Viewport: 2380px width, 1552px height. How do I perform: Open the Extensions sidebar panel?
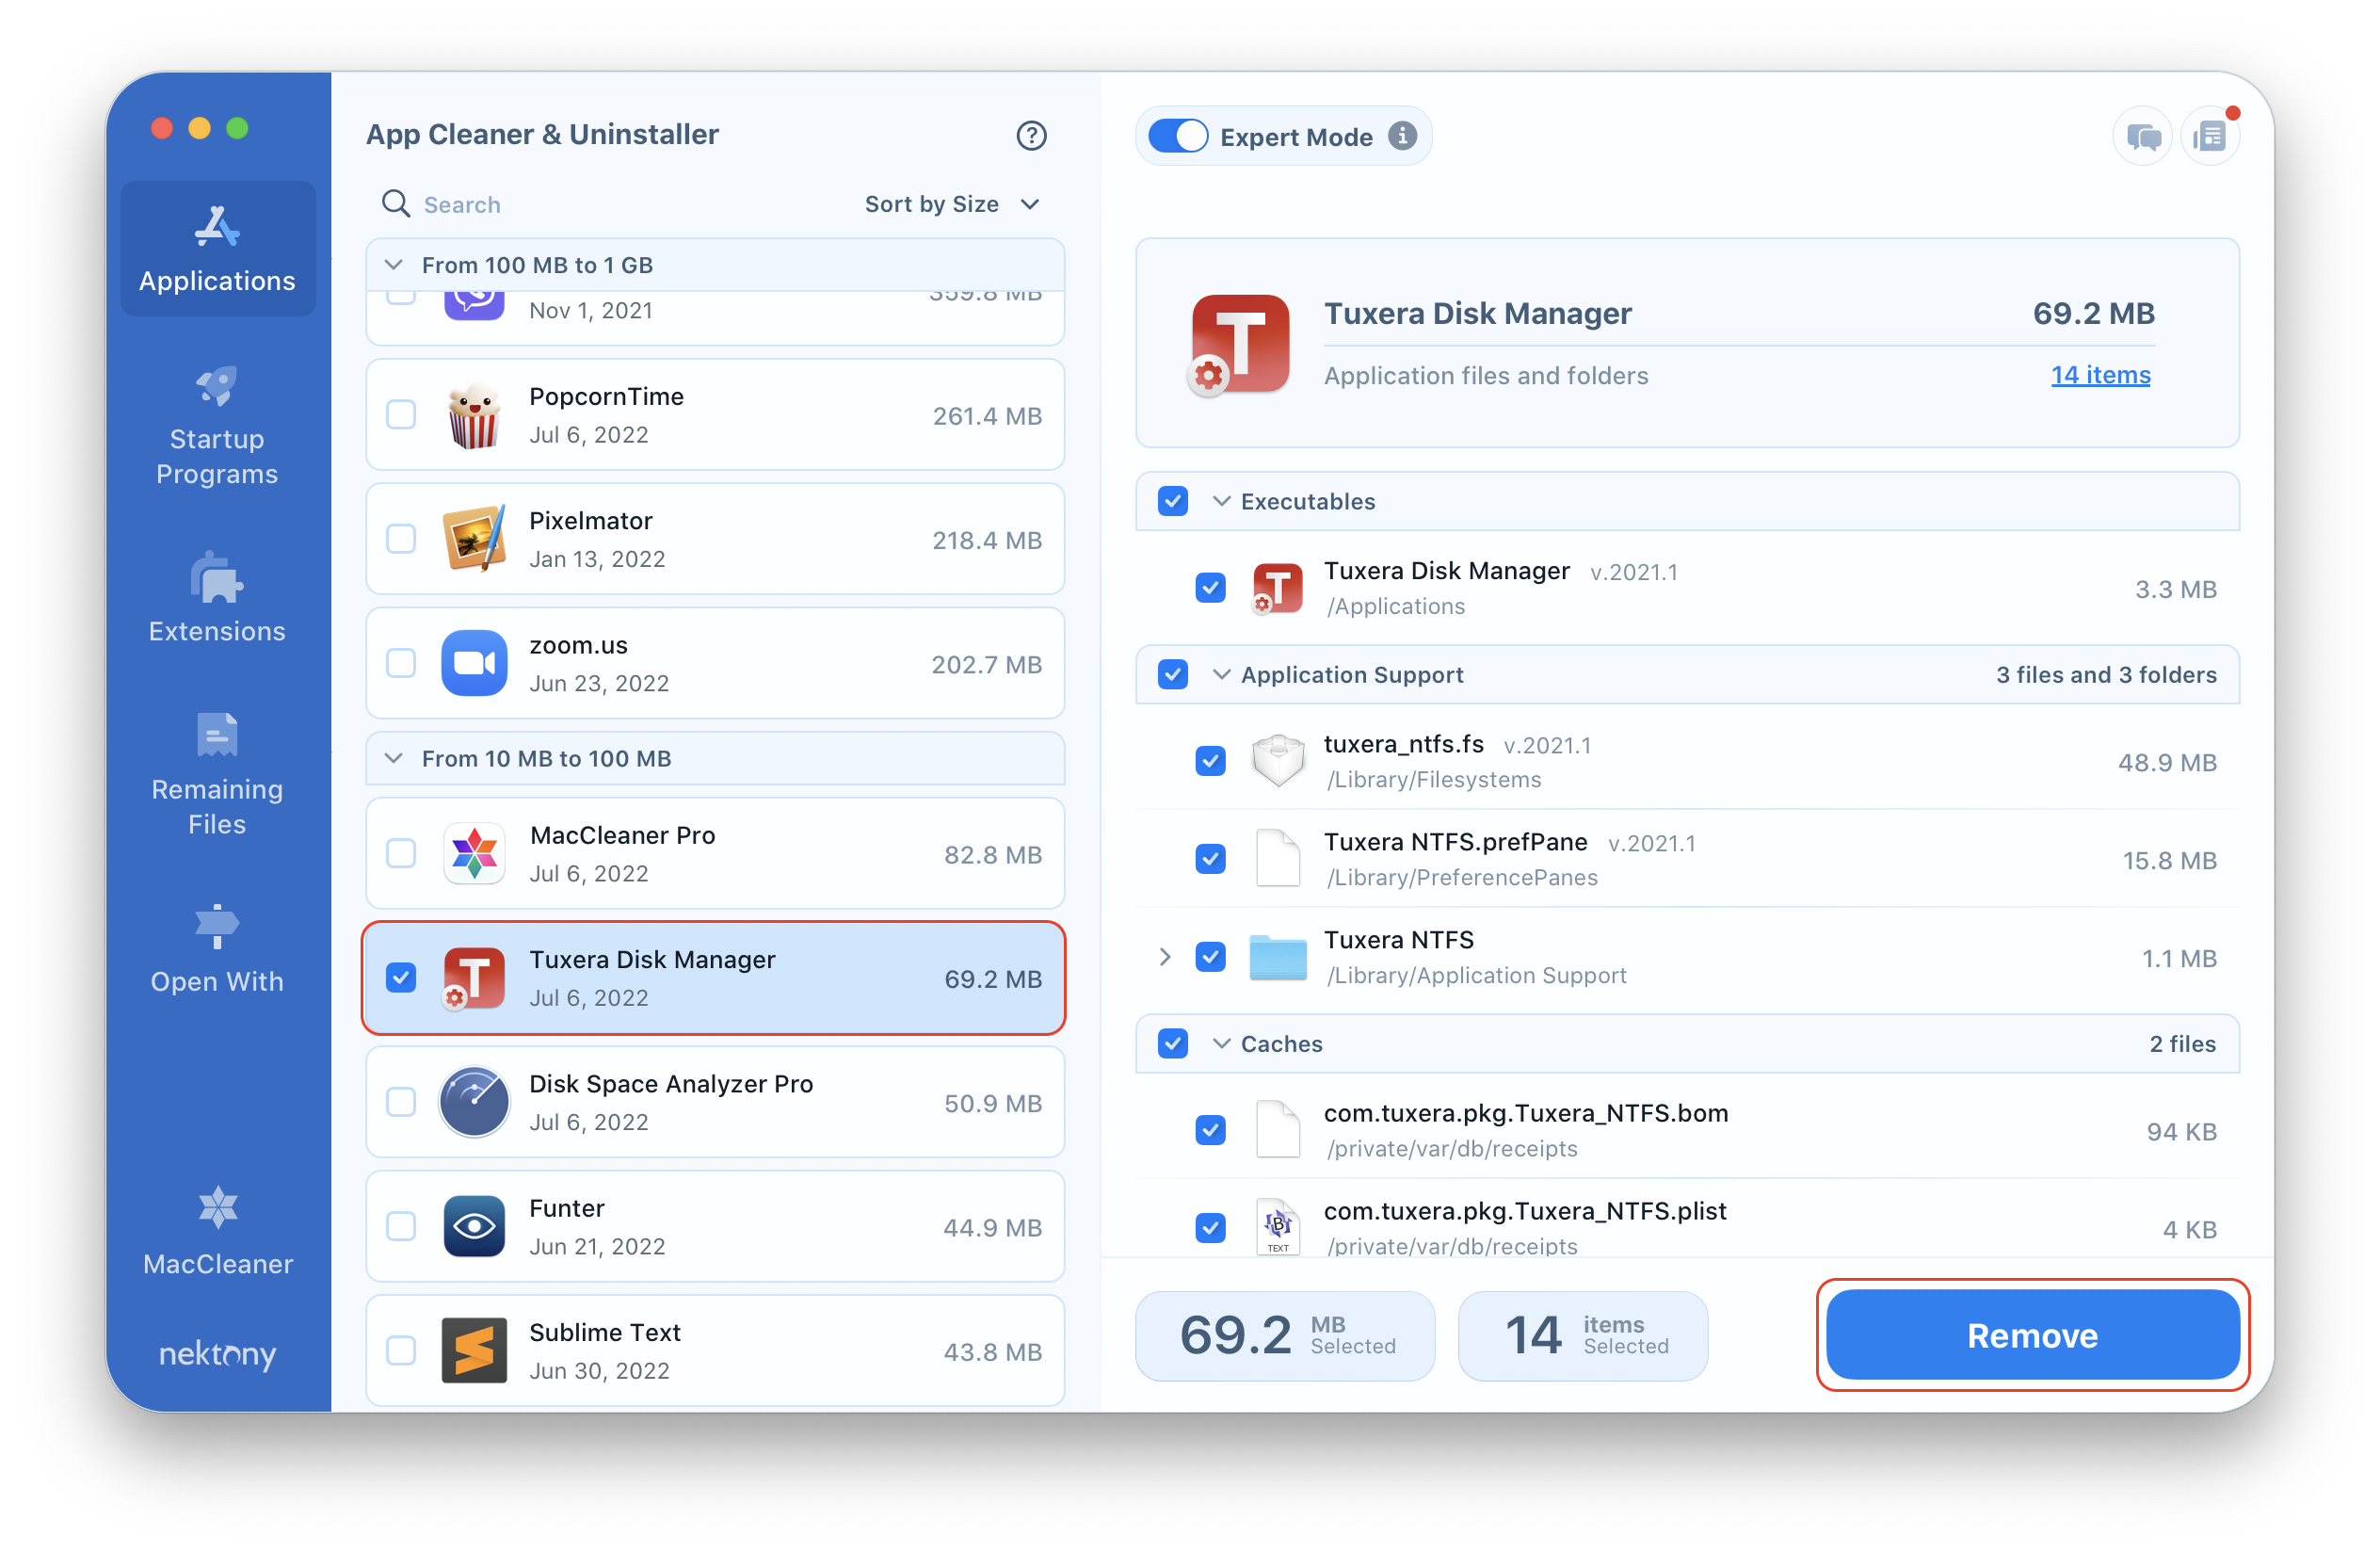point(218,605)
